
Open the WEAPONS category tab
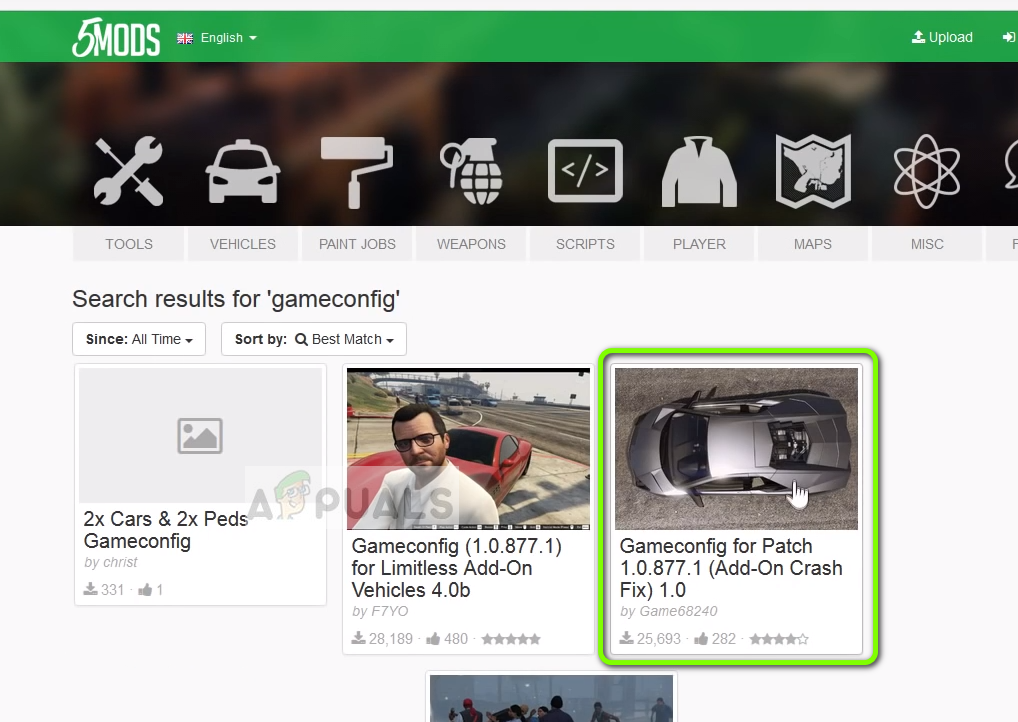click(x=471, y=244)
